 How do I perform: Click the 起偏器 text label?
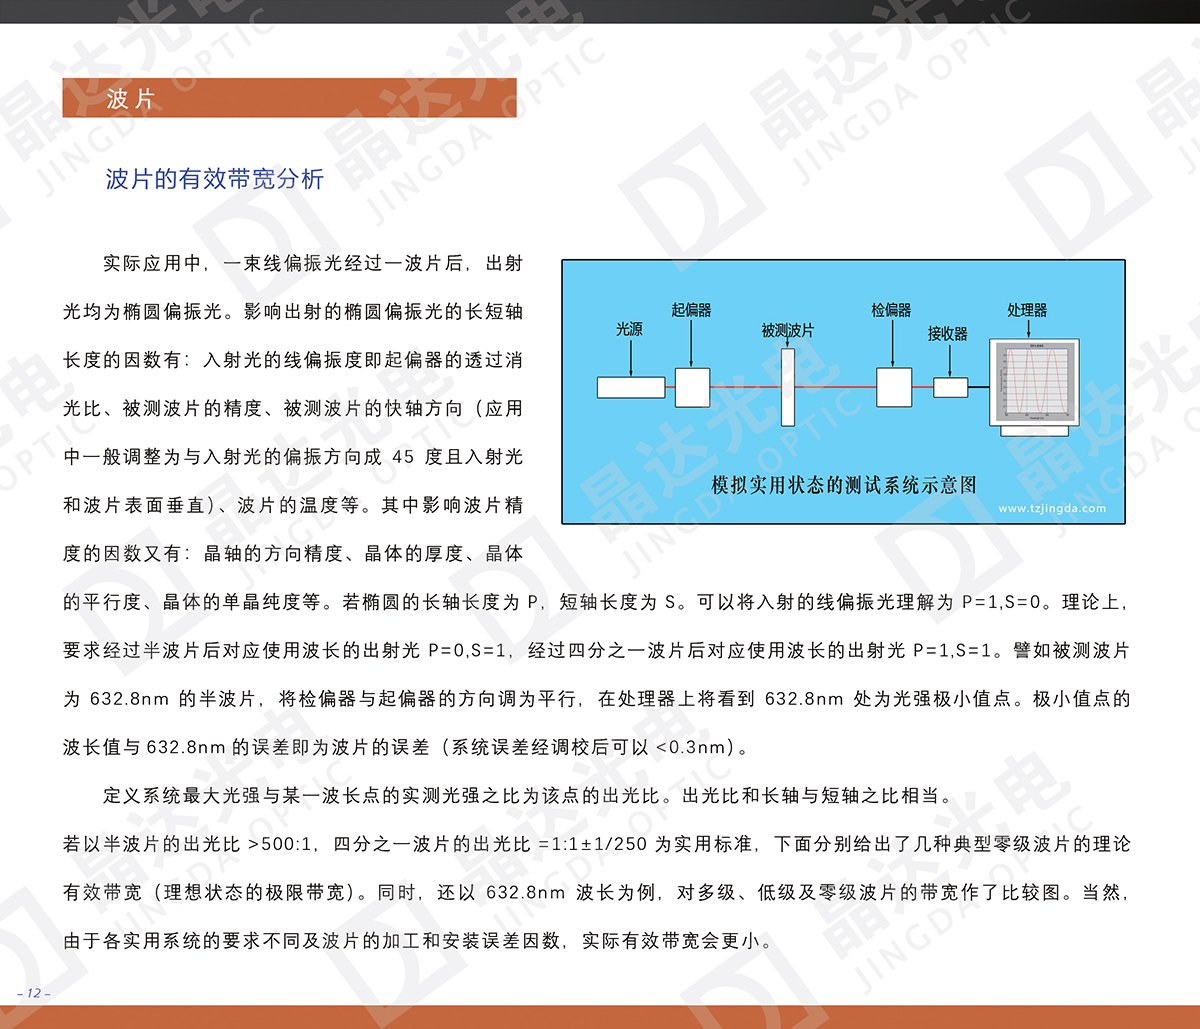[691, 310]
